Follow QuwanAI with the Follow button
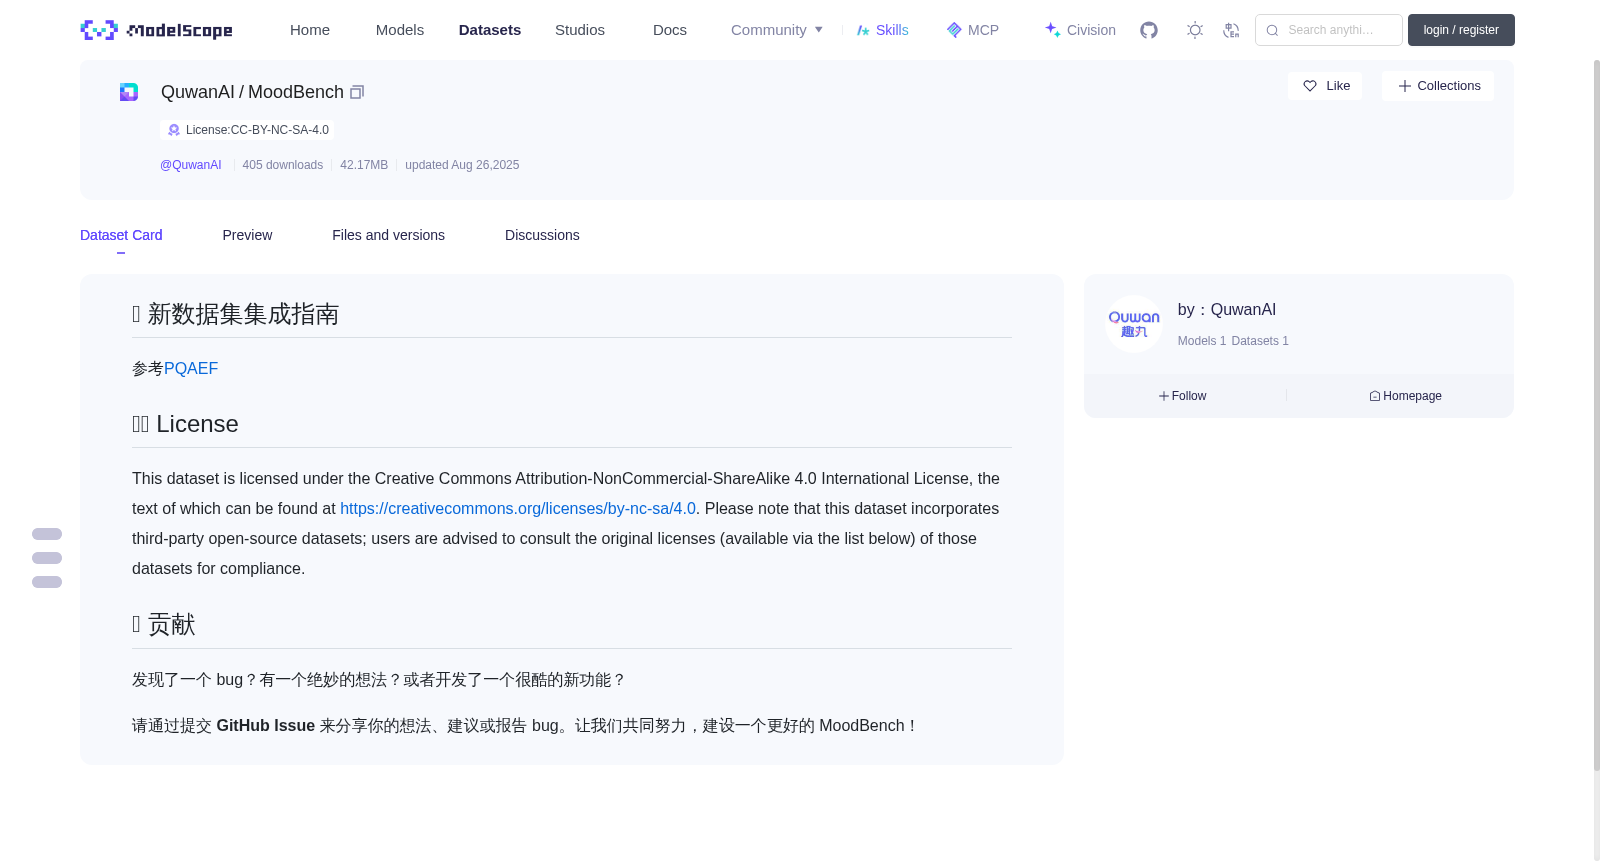 tap(1183, 396)
